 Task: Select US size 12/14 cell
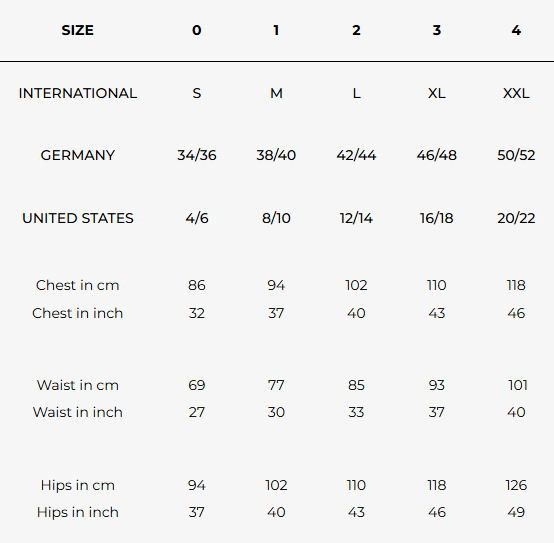356,218
